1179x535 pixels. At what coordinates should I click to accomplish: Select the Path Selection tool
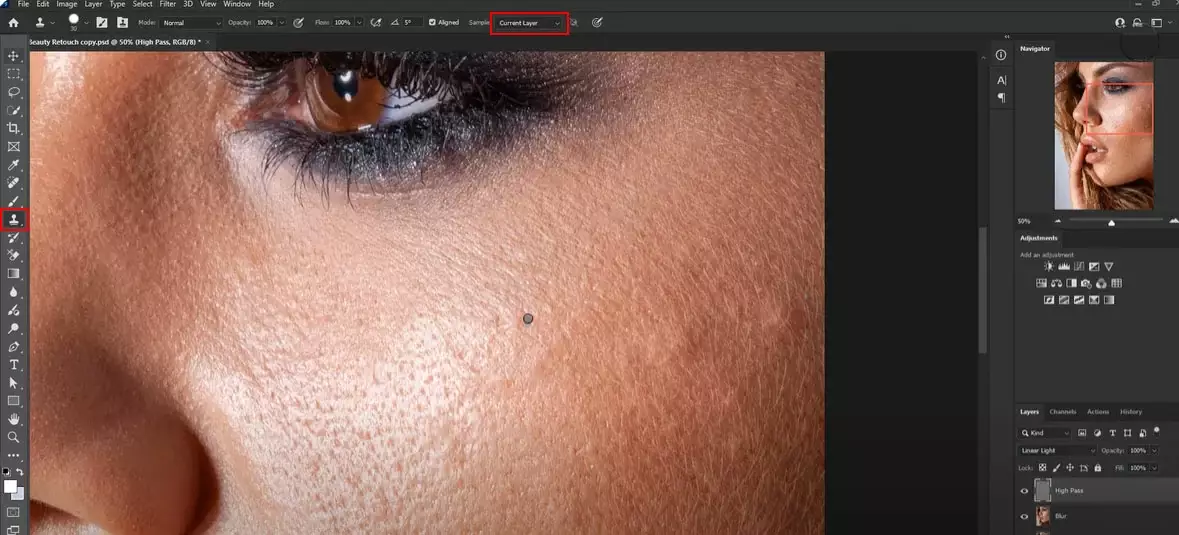click(14, 382)
